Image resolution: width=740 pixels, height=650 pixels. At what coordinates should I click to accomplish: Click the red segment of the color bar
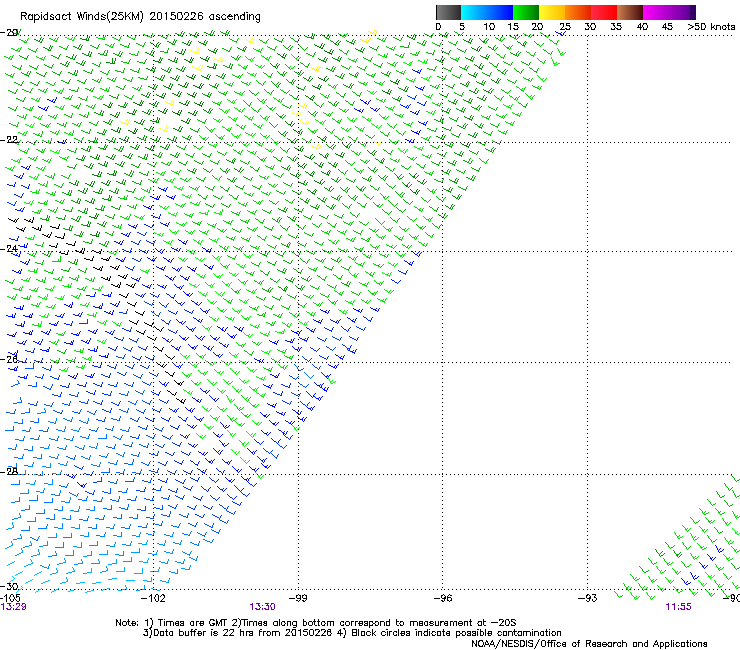coord(604,12)
